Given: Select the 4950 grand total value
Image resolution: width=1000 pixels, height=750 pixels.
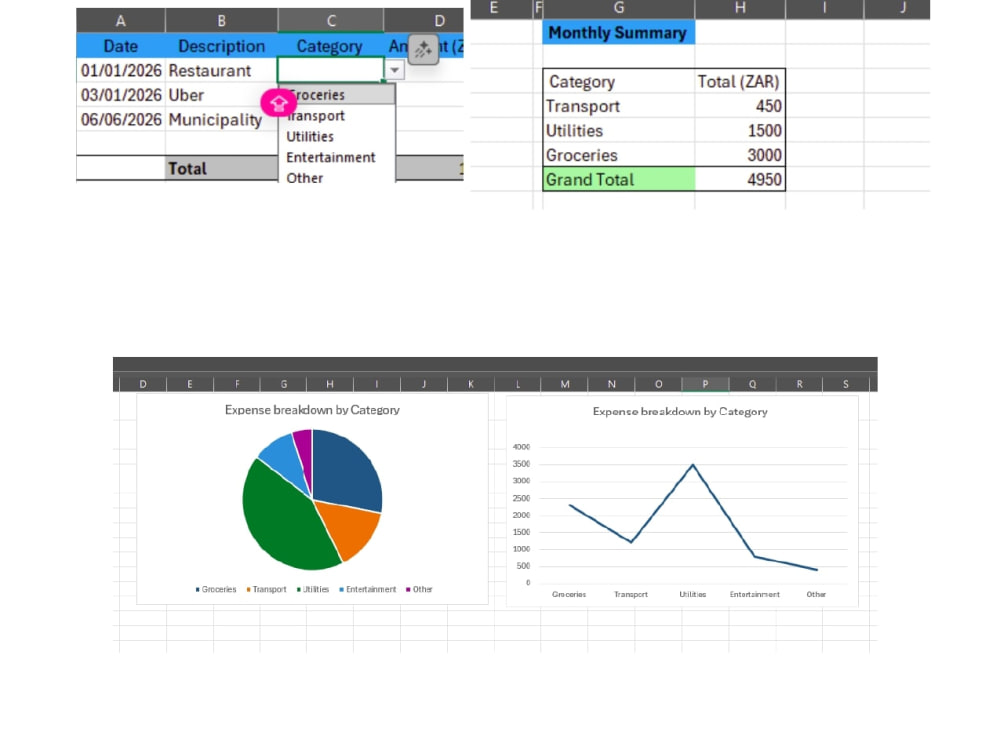Looking at the screenshot, I should point(739,179).
